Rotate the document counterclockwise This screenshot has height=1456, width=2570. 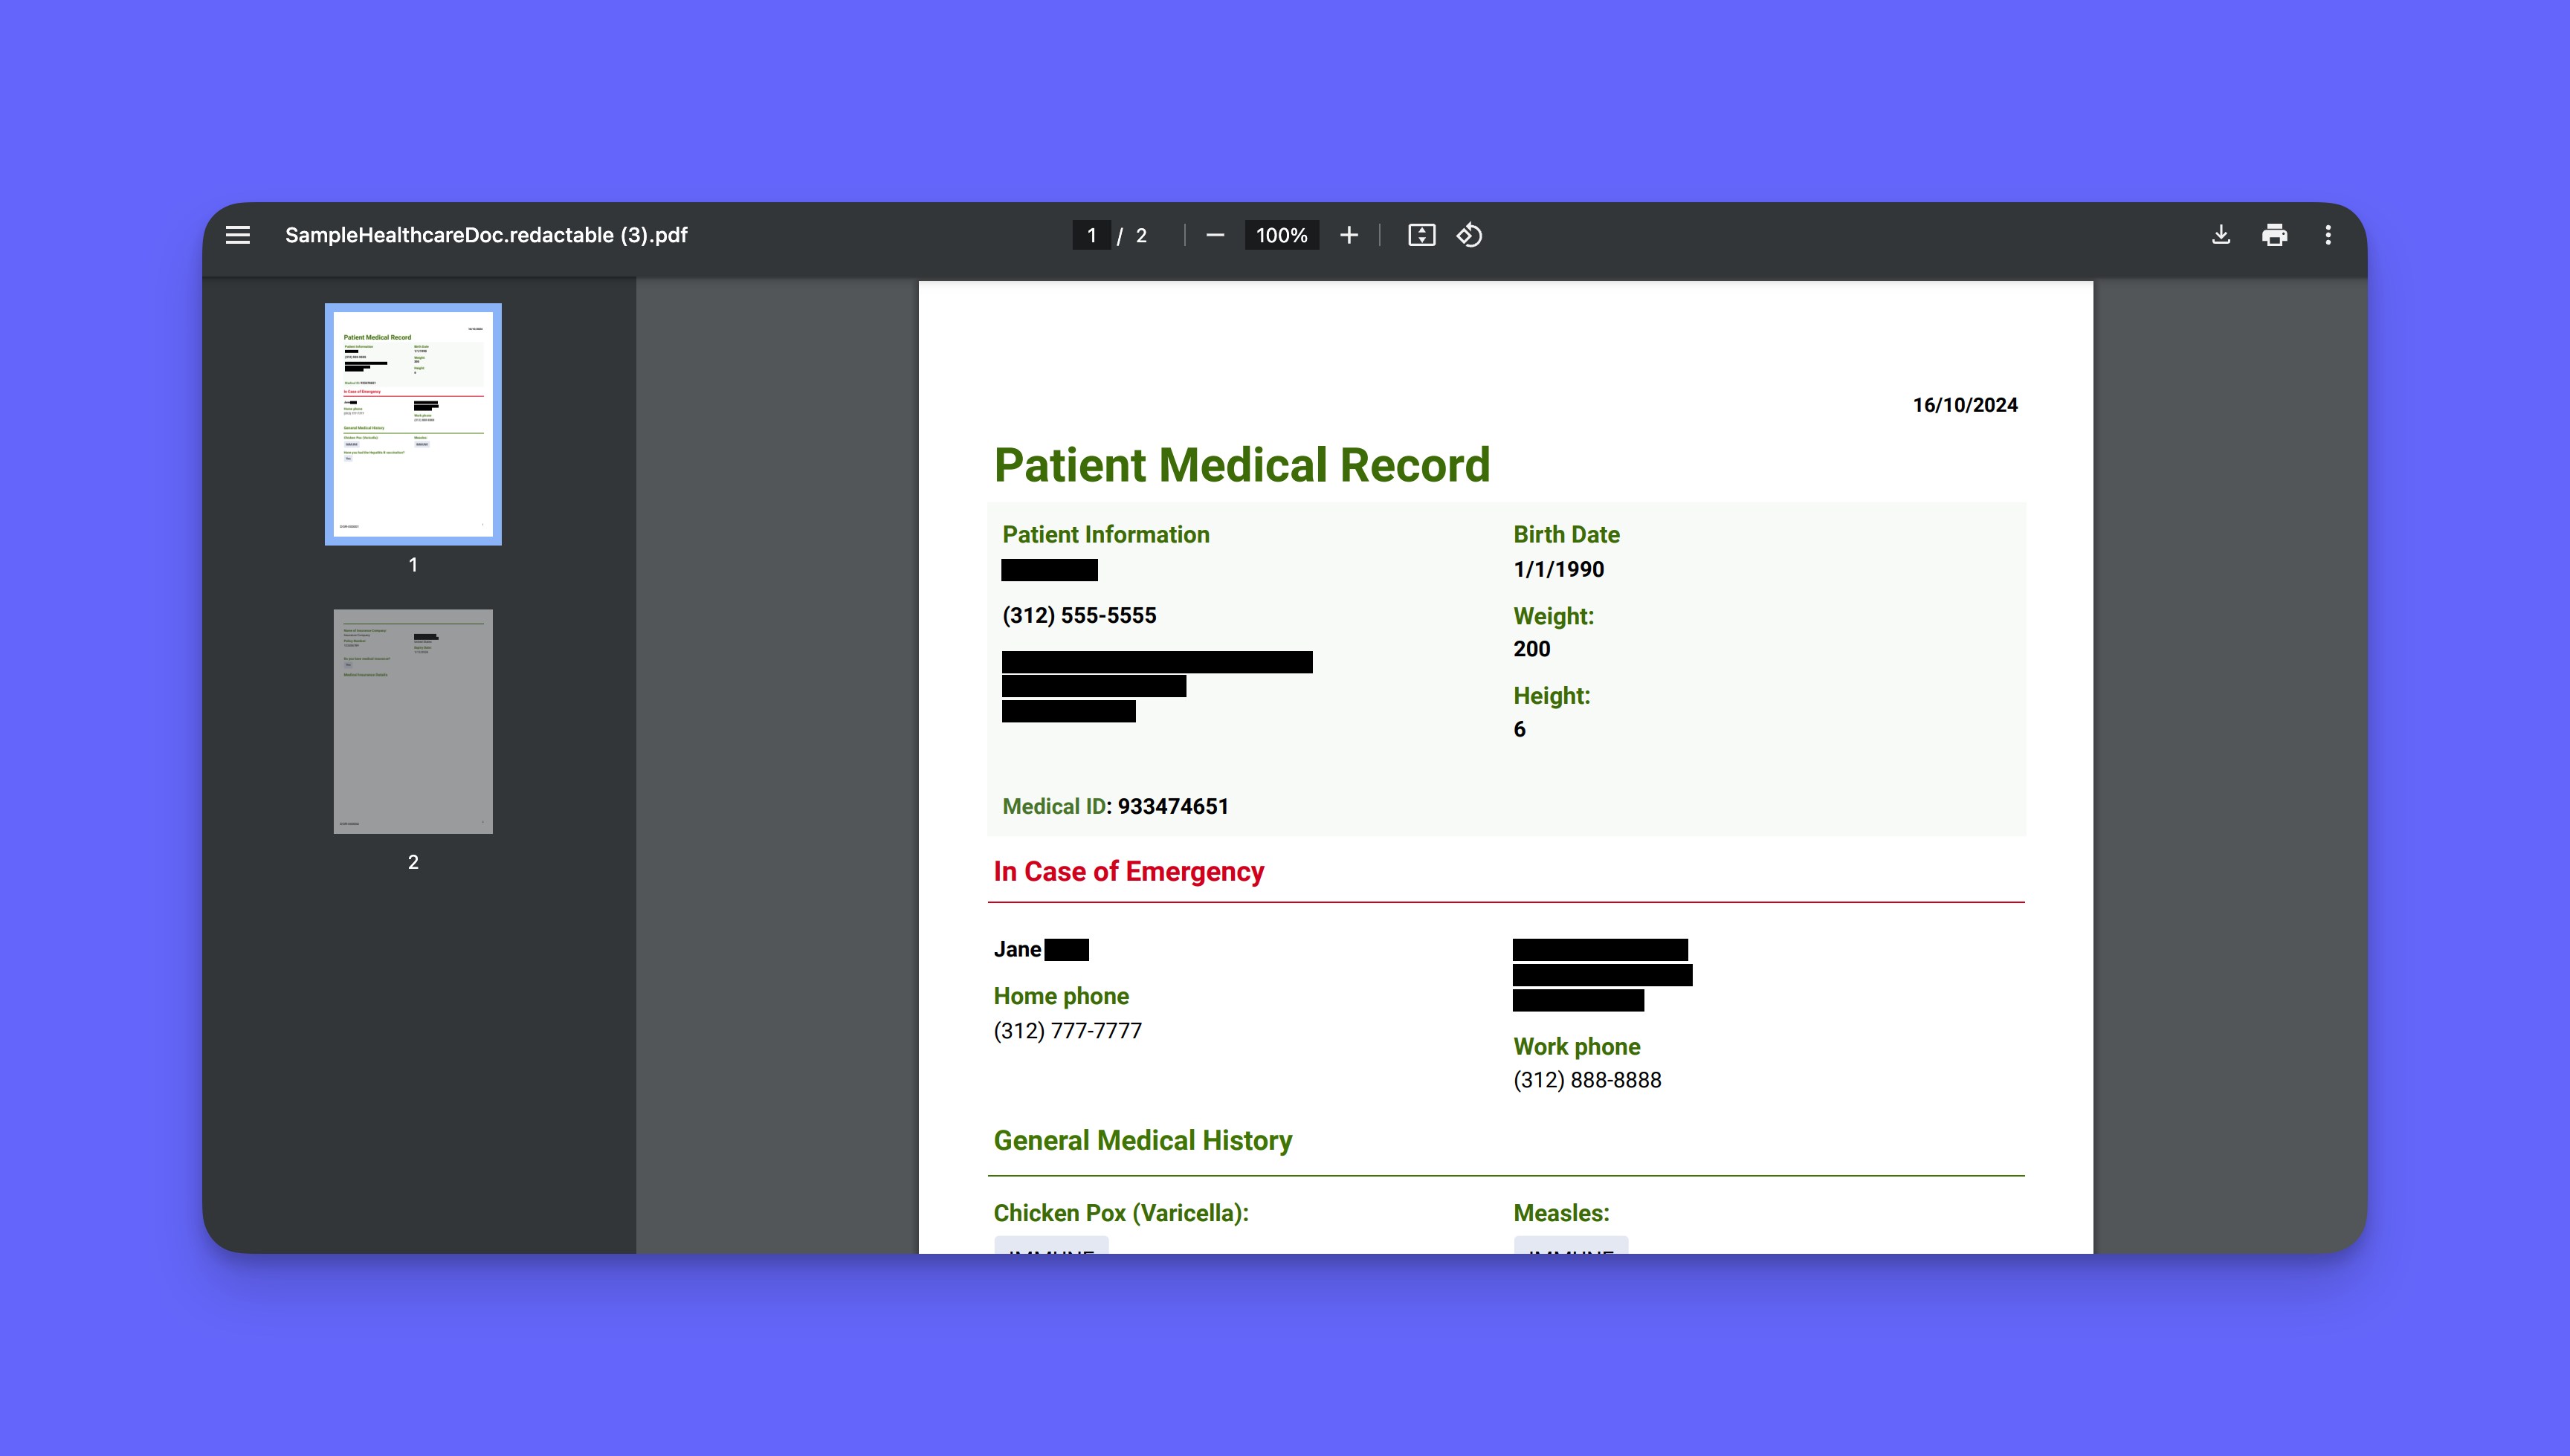pos(1469,235)
